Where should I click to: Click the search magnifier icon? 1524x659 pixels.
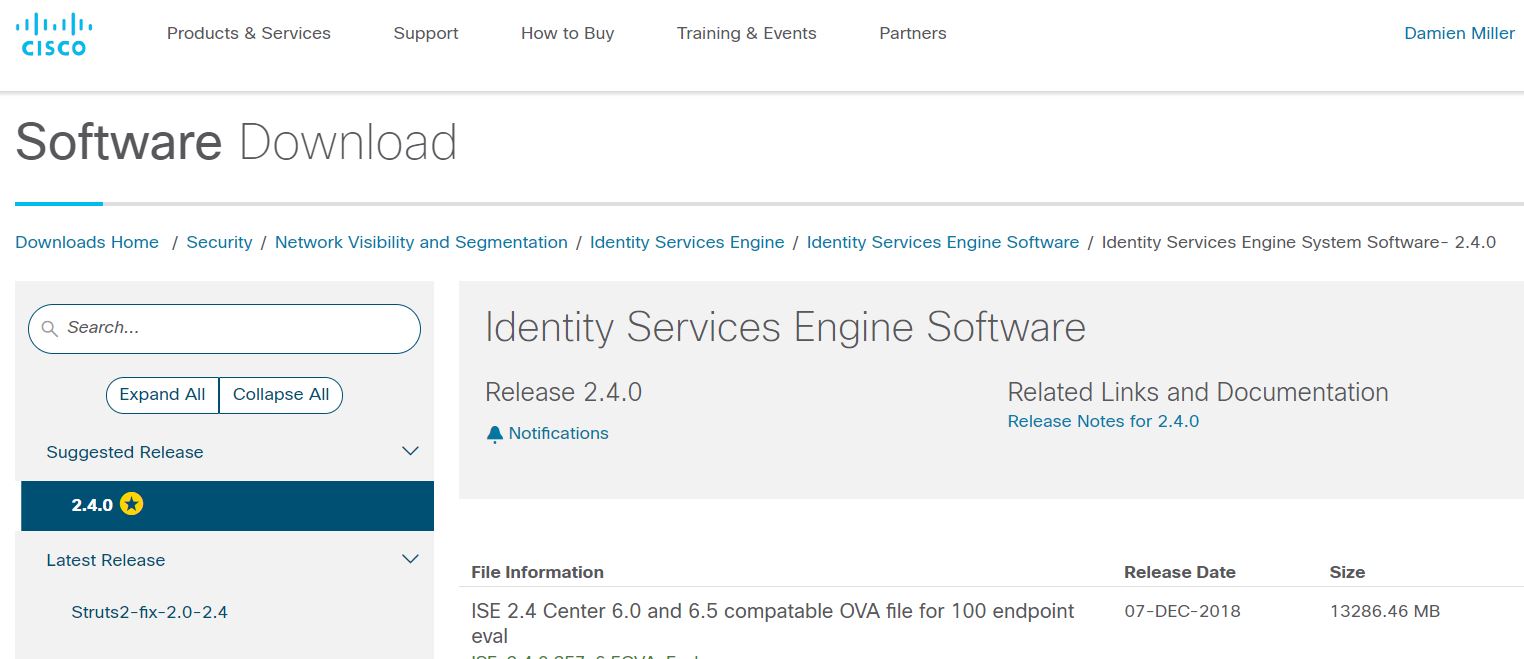[x=50, y=328]
